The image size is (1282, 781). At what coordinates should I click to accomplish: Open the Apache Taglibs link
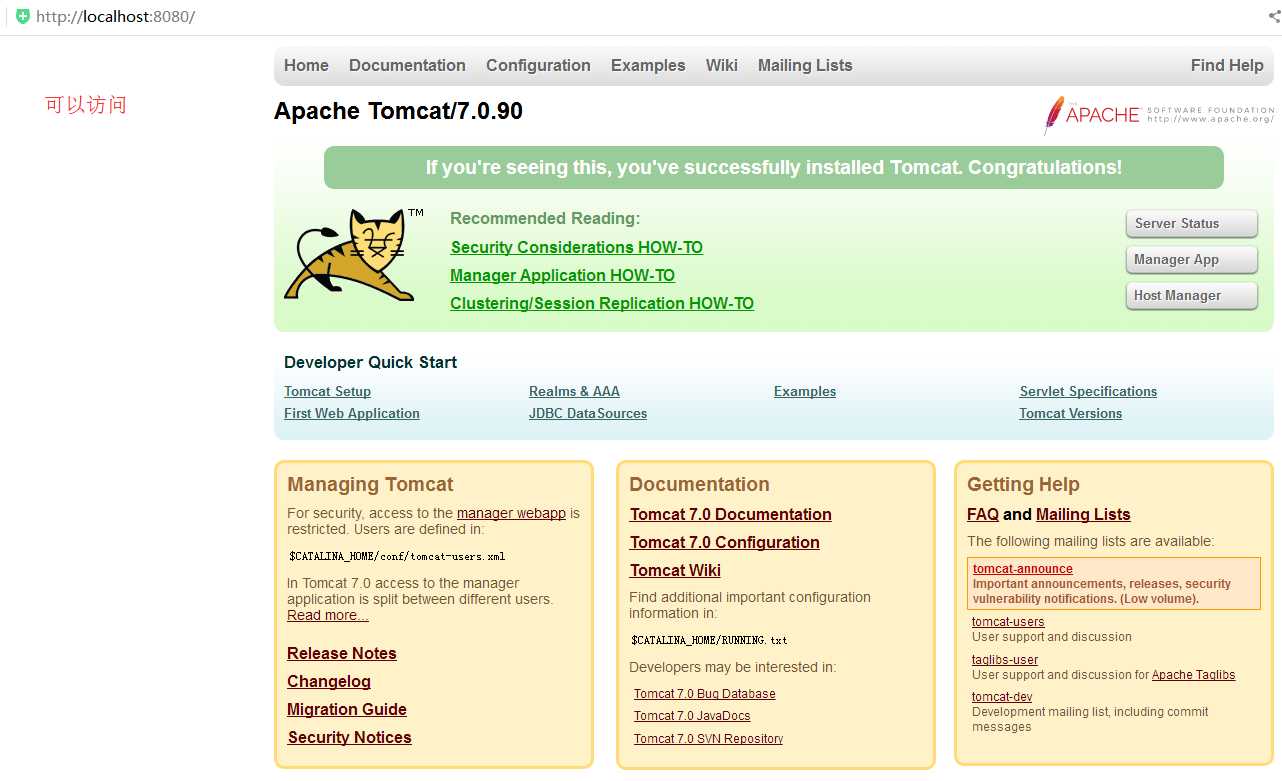point(1194,675)
